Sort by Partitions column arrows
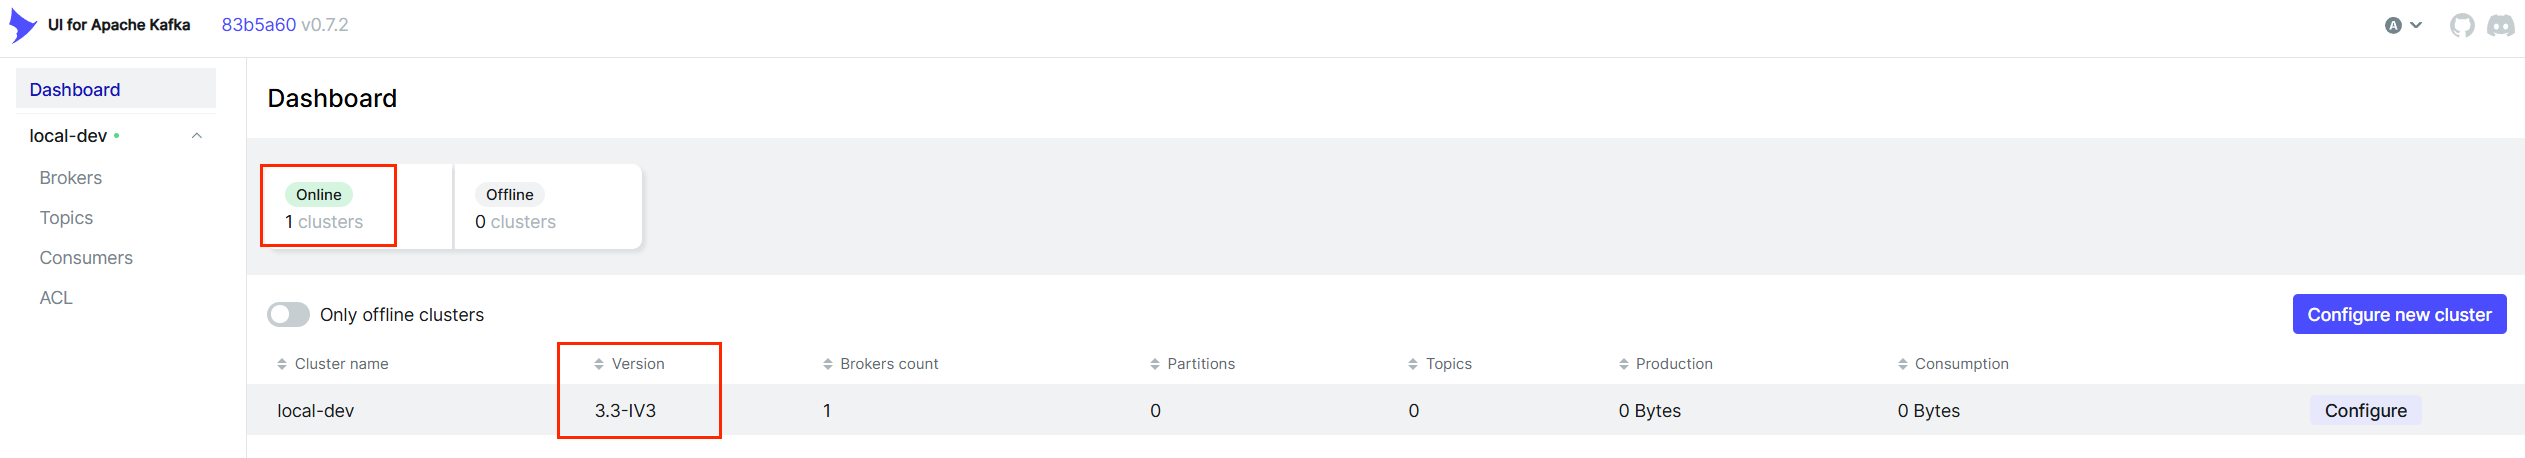This screenshot has width=2525, height=458. 1155,364
